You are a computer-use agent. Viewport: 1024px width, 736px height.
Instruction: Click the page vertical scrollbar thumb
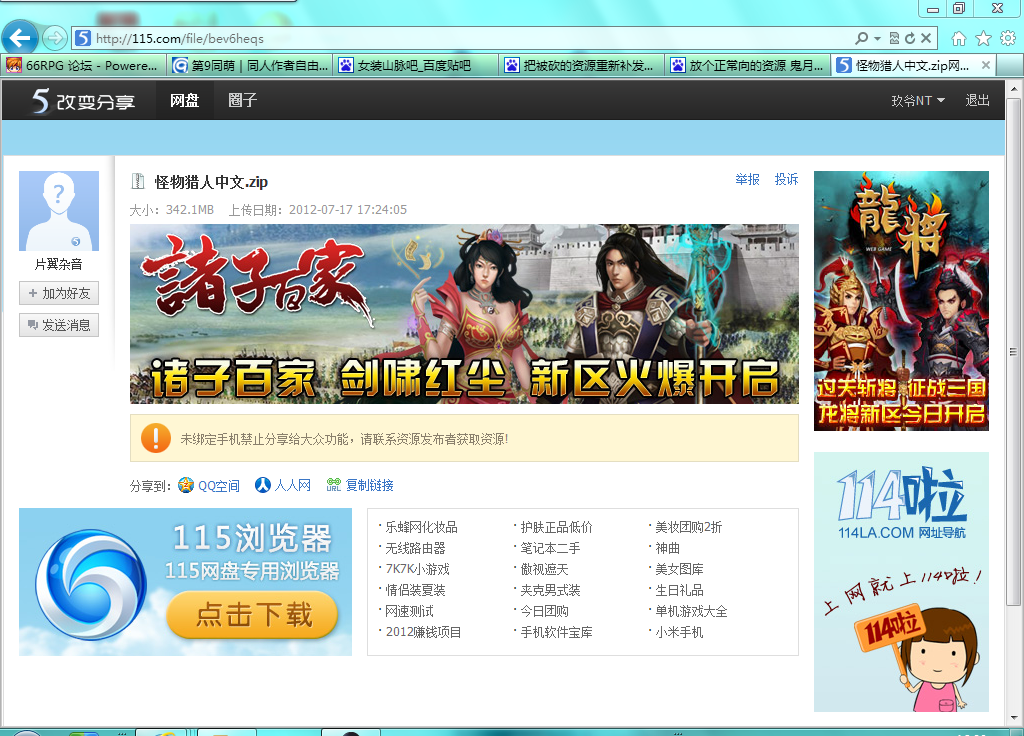(x=1014, y=353)
